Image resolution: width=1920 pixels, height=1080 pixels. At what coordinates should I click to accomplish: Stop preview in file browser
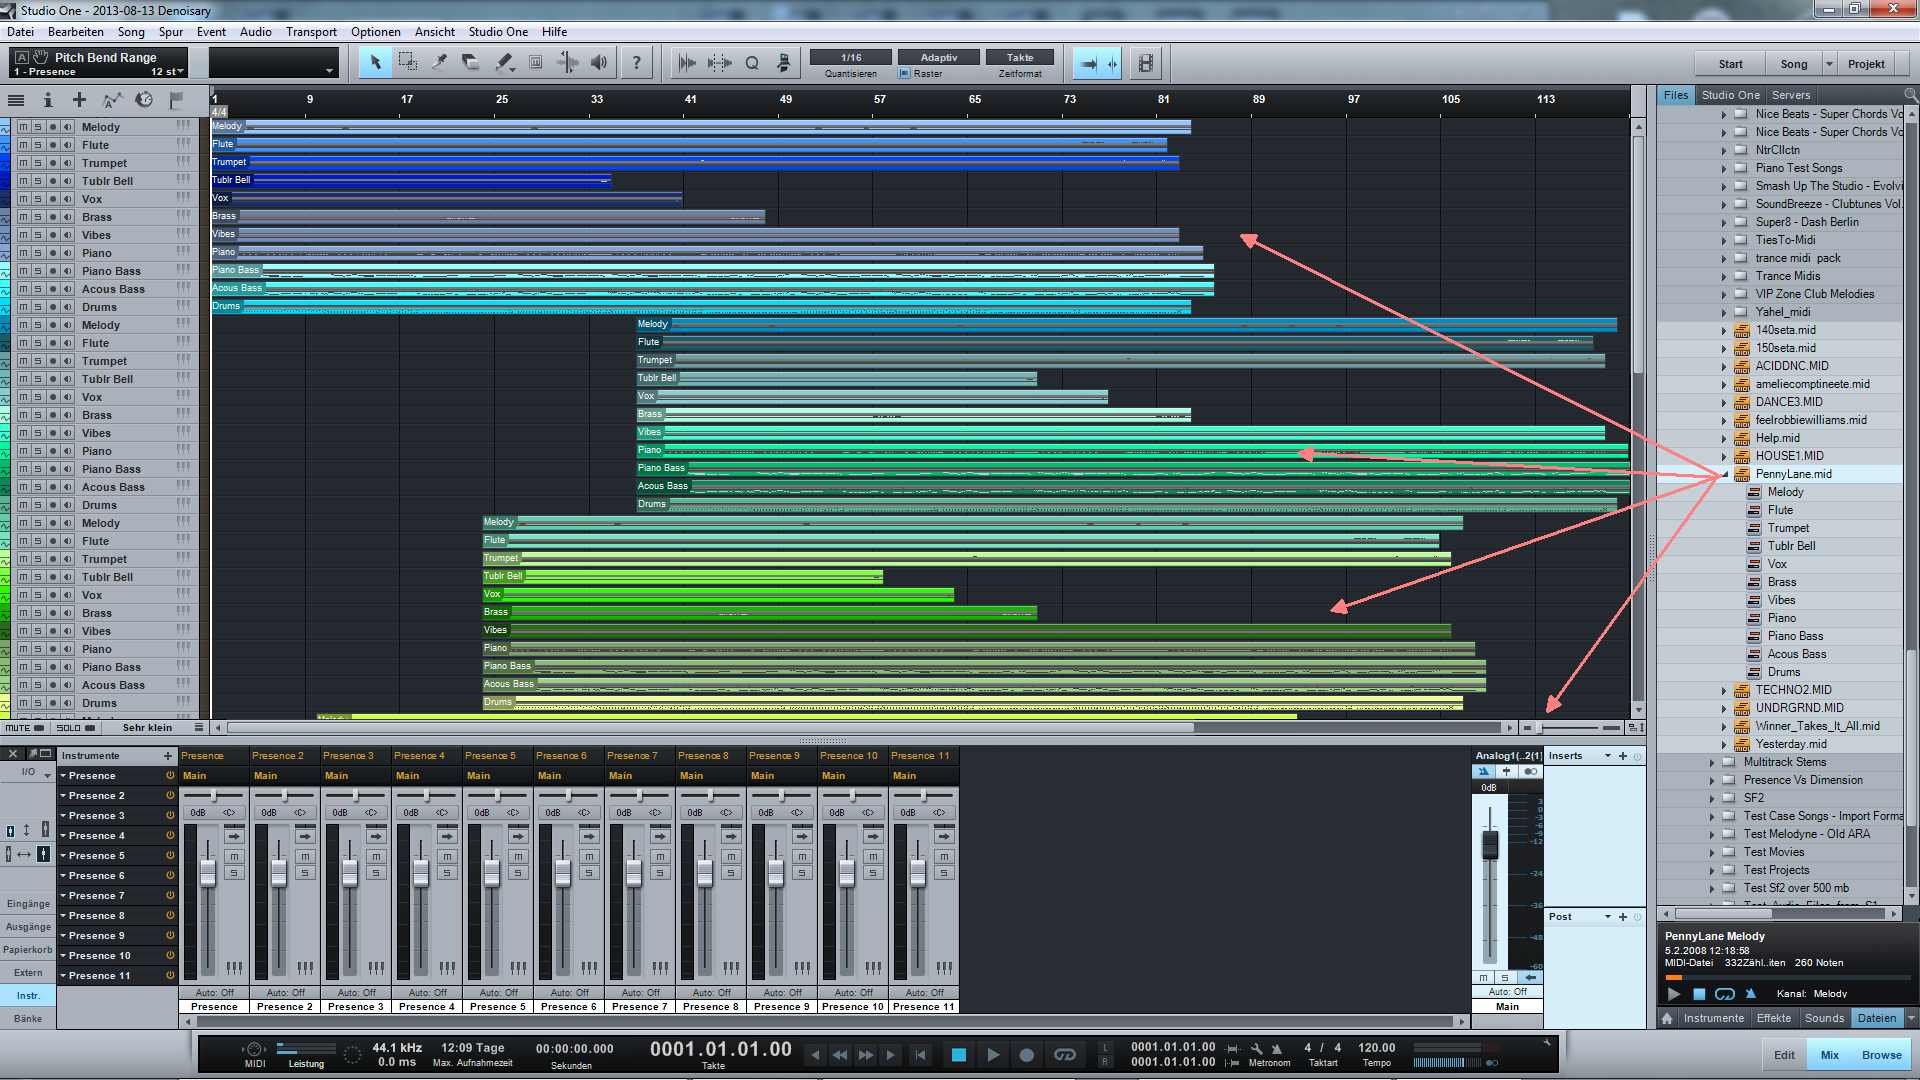point(1699,994)
